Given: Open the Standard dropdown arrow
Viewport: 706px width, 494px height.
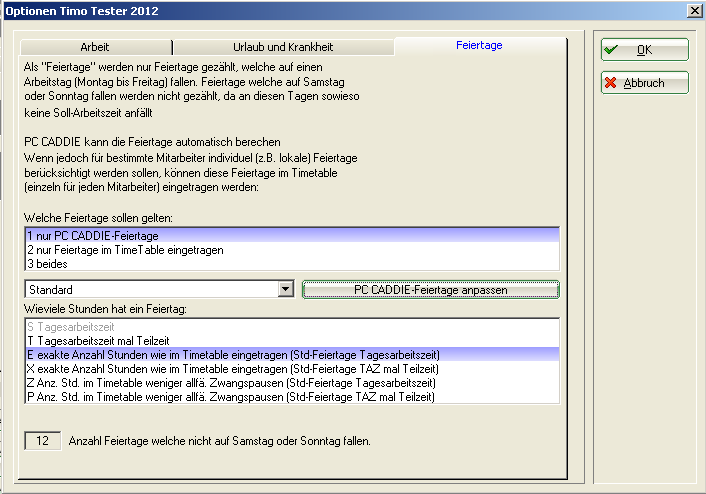Looking at the screenshot, I should 285,289.
